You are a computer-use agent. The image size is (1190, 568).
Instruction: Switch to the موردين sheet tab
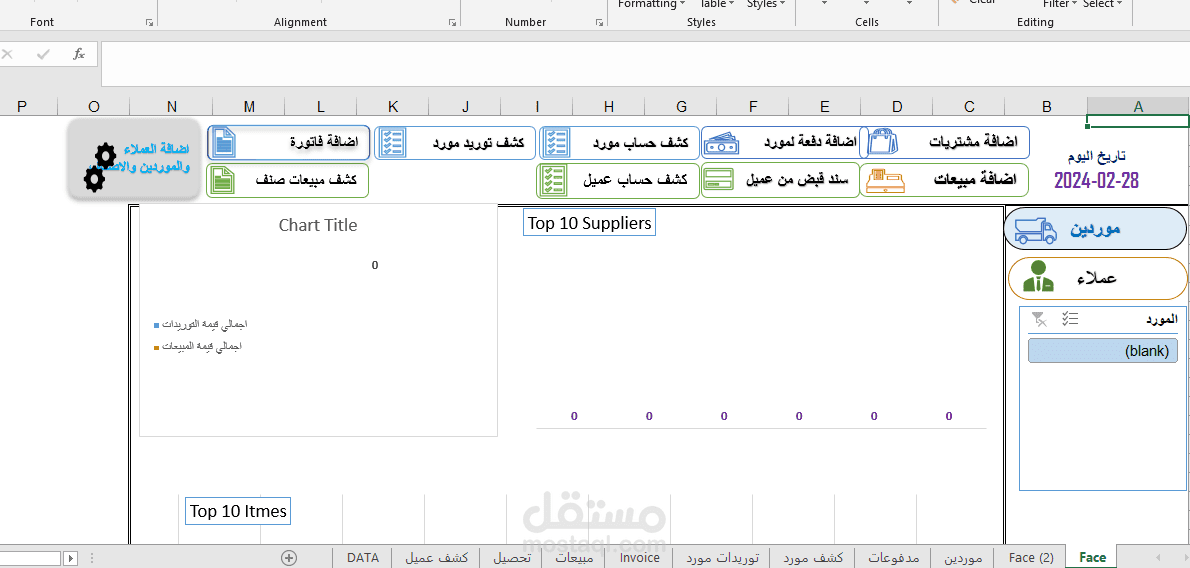pos(964,558)
